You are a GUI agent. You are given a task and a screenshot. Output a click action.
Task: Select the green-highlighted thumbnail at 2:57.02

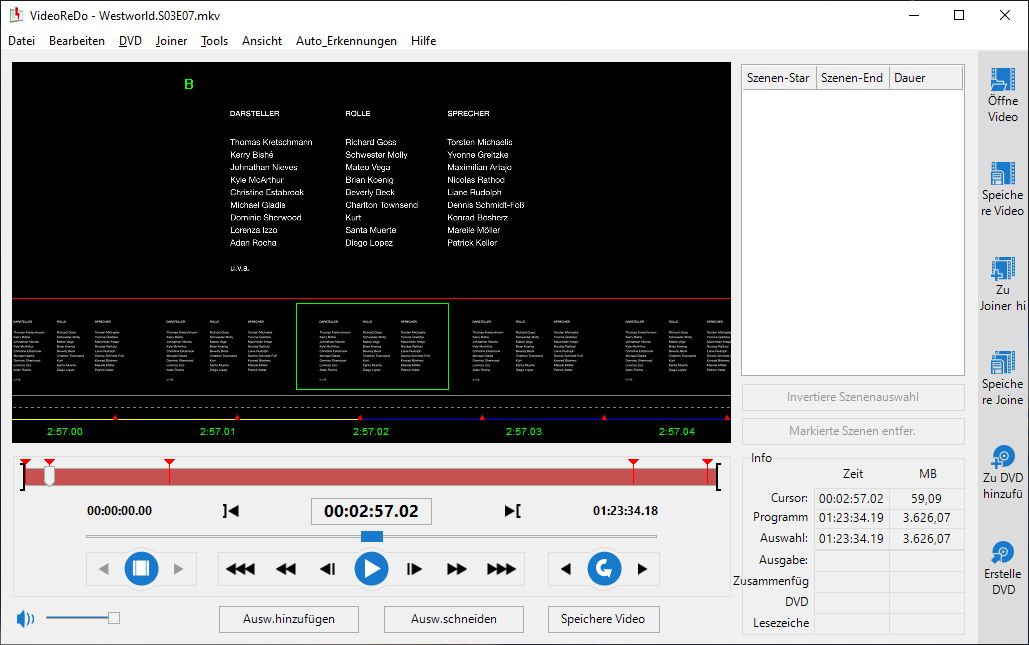tap(372, 346)
